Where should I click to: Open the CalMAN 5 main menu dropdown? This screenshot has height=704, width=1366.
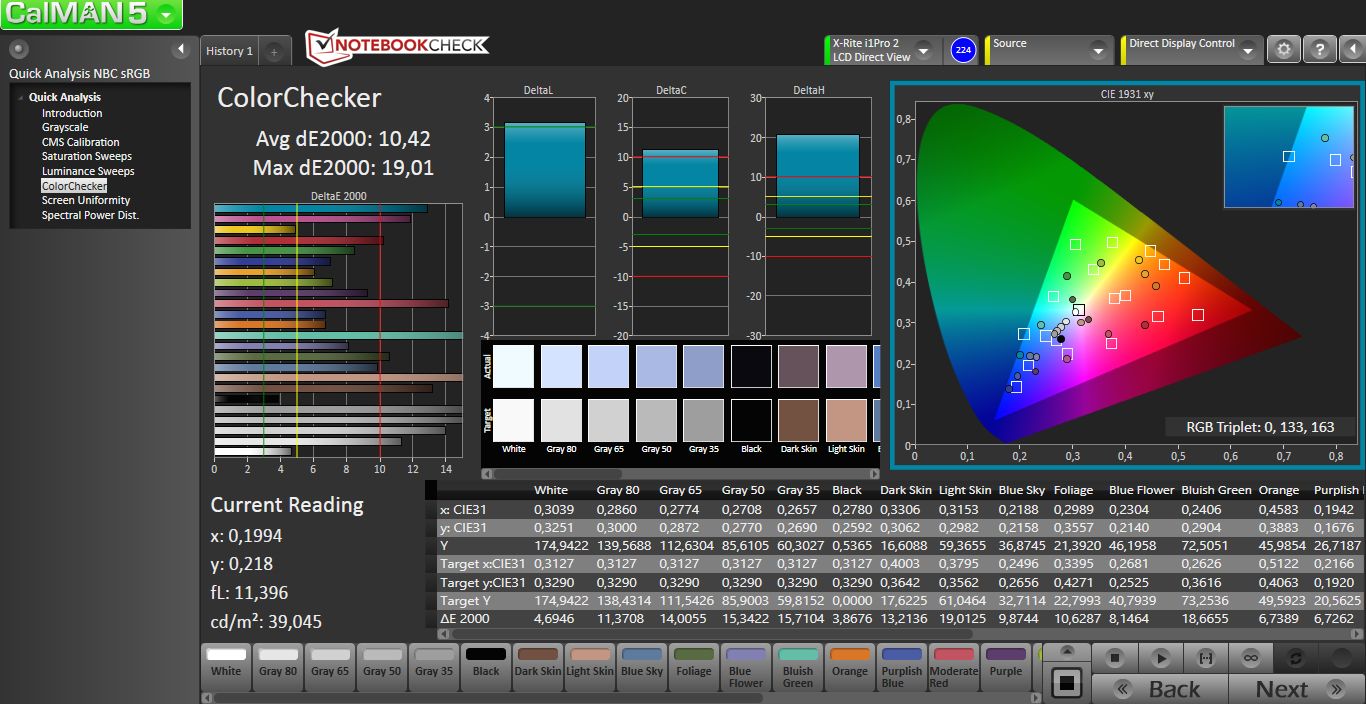tap(167, 14)
